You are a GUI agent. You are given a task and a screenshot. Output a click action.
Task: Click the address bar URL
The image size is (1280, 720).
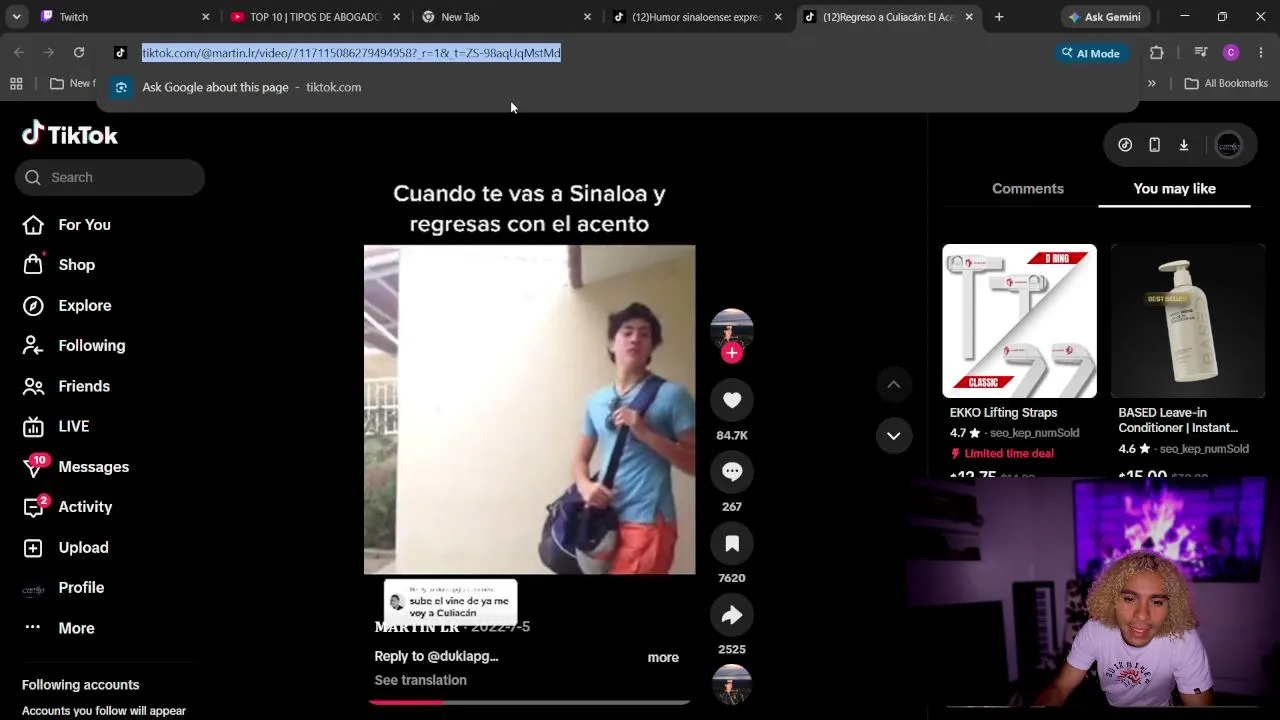pos(351,53)
